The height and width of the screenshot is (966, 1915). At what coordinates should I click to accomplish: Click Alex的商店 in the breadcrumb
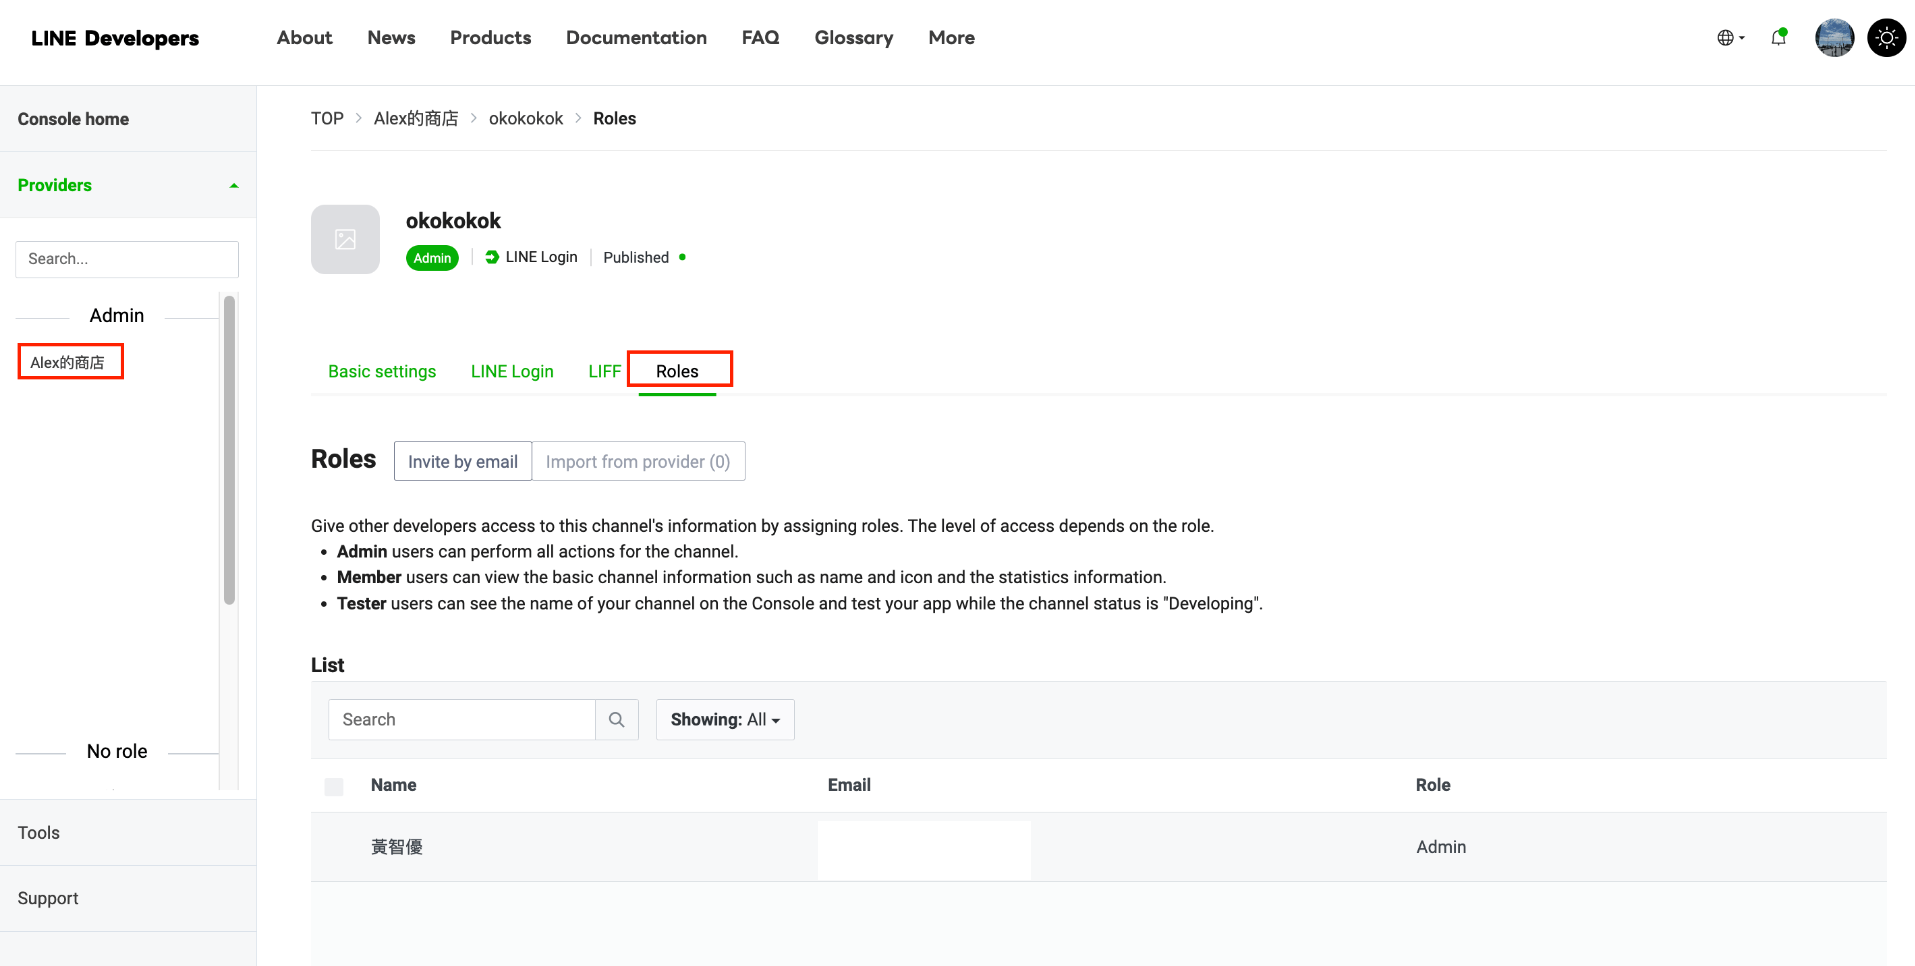point(416,118)
